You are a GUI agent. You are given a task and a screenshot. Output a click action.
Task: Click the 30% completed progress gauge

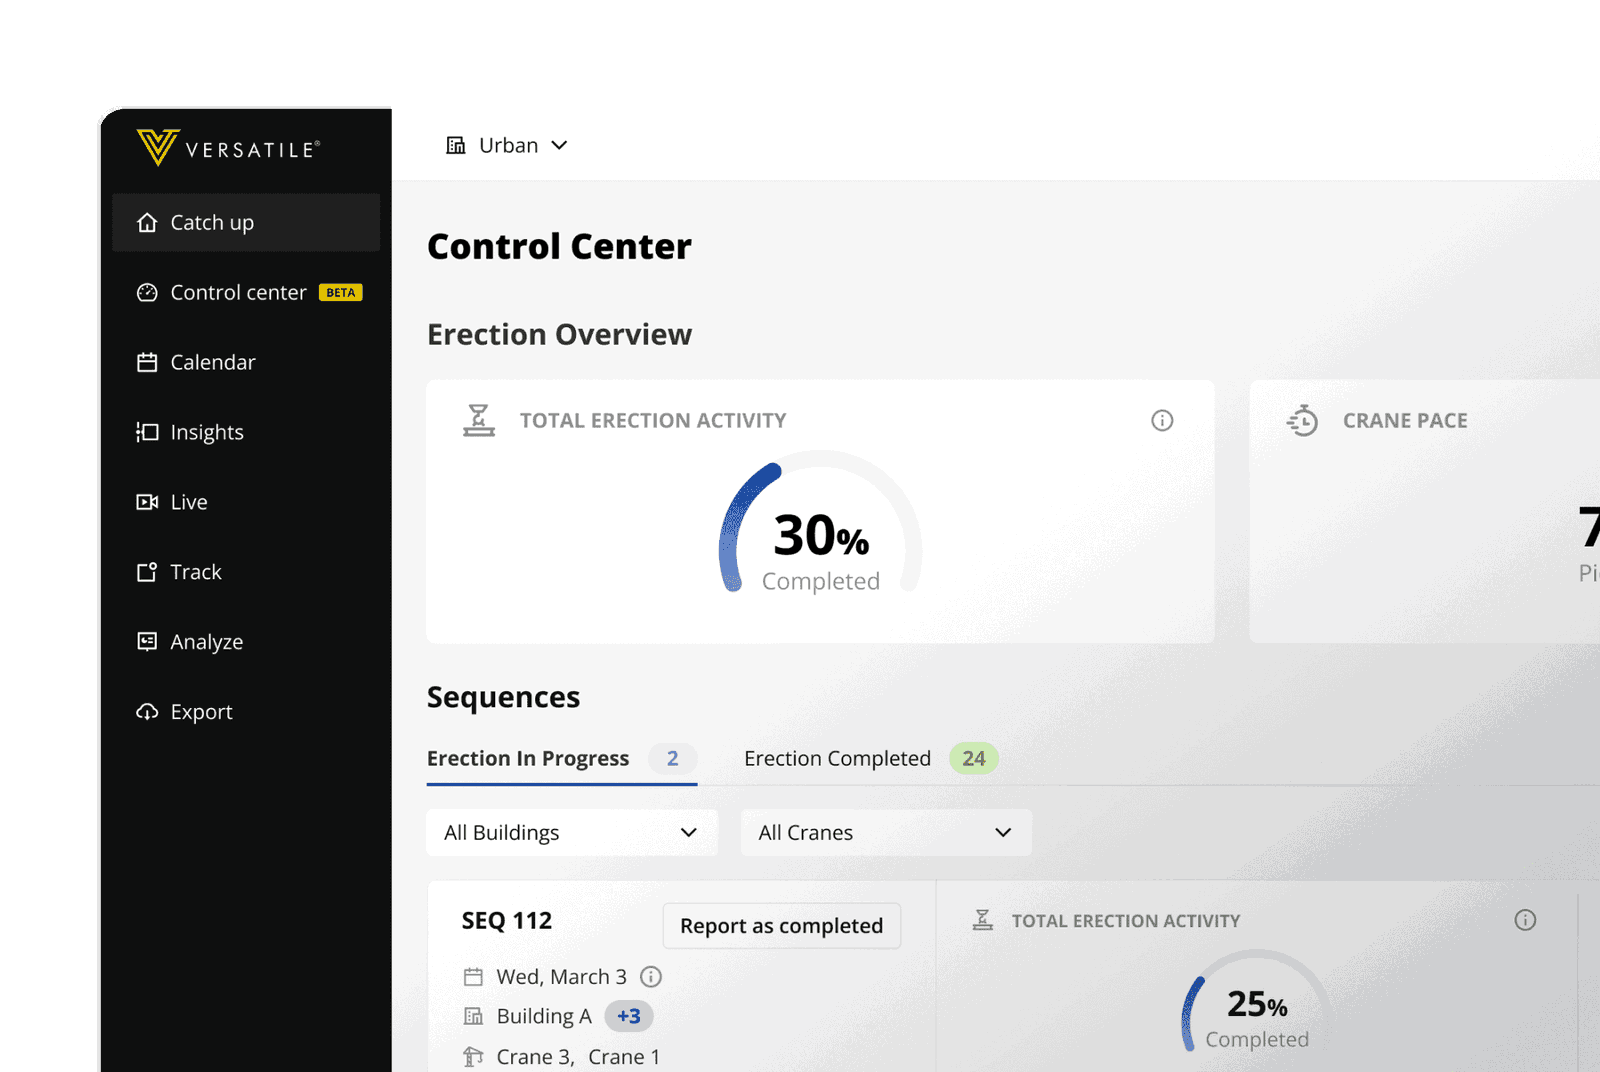coord(819,536)
